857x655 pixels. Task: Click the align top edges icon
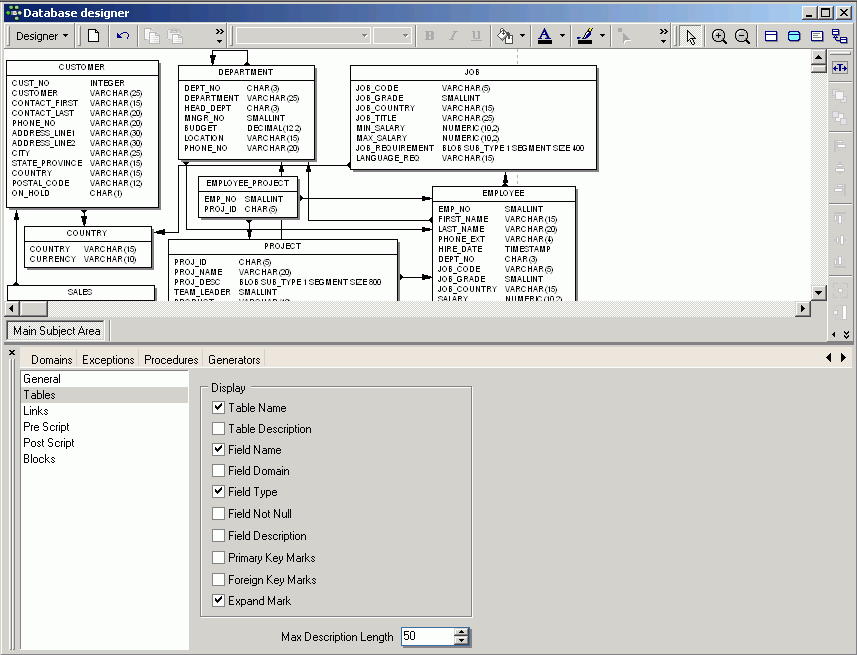click(x=840, y=218)
